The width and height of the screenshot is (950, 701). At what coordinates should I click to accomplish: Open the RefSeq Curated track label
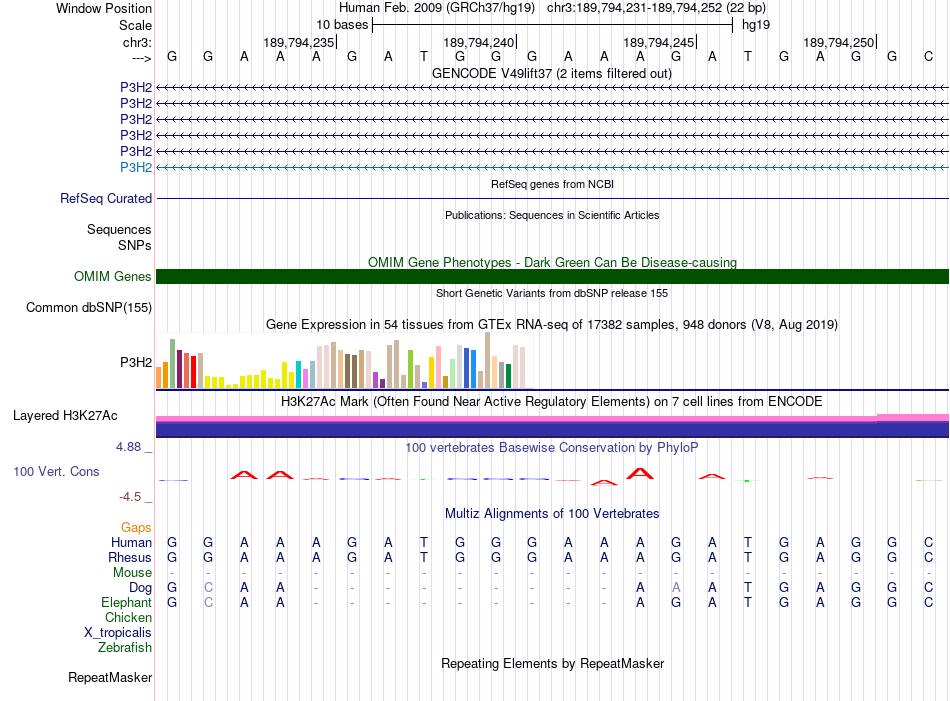coord(106,199)
